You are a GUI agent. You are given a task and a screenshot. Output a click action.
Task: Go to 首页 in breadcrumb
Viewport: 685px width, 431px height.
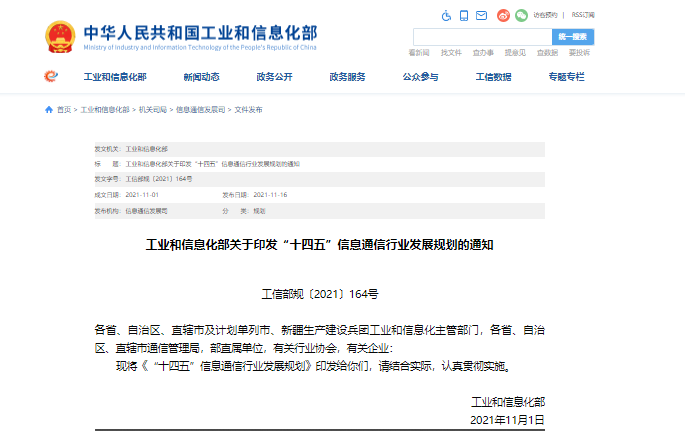pos(64,110)
